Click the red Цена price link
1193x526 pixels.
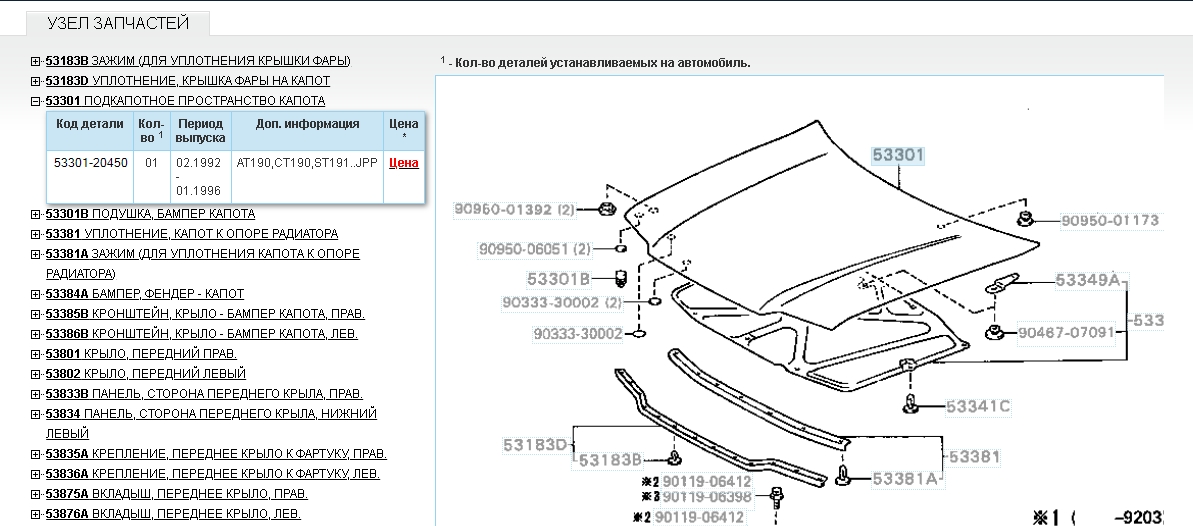tap(403, 163)
